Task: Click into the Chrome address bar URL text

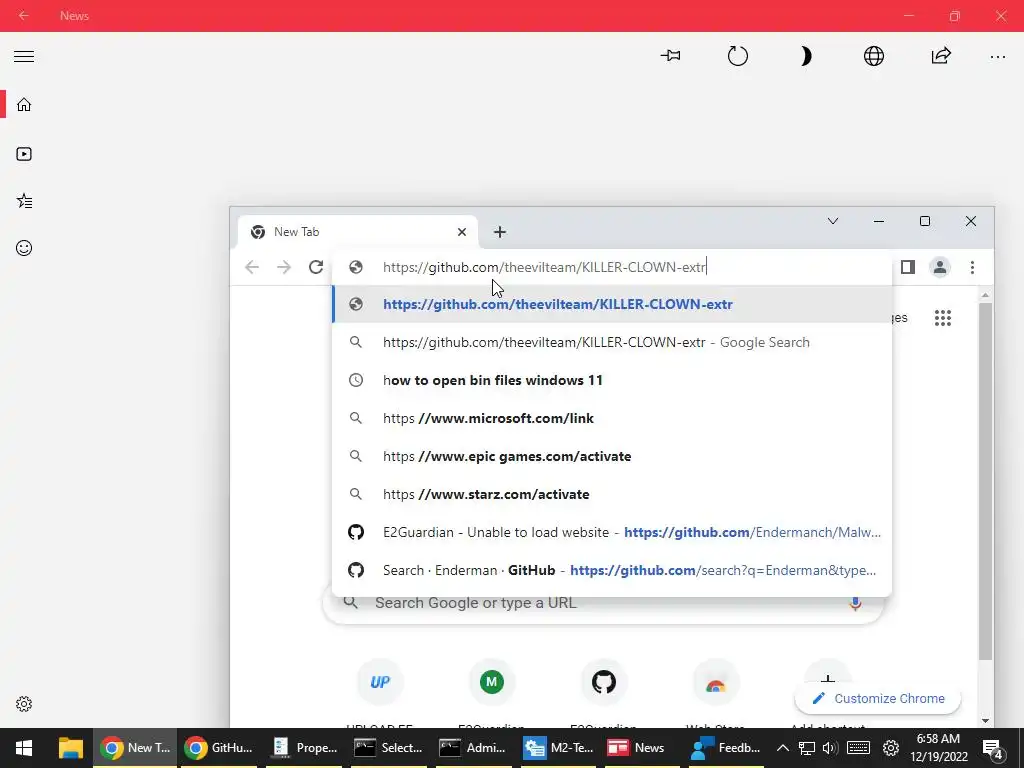Action: [x=544, y=267]
